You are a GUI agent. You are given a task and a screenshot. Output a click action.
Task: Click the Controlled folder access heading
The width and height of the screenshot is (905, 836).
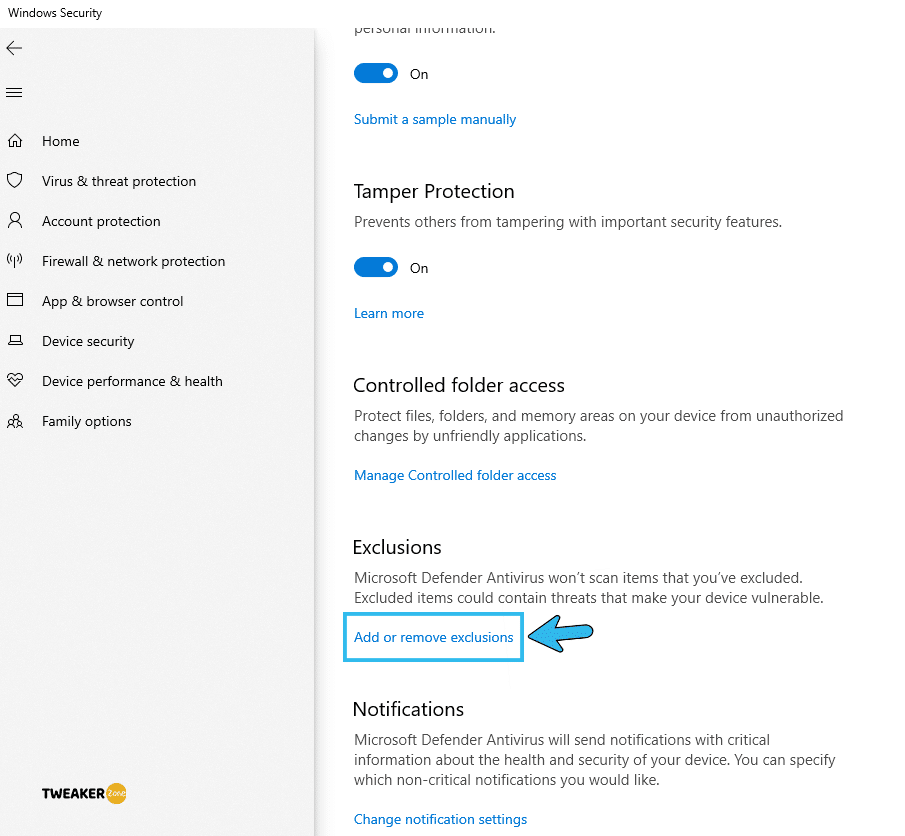(x=459, y=385)
